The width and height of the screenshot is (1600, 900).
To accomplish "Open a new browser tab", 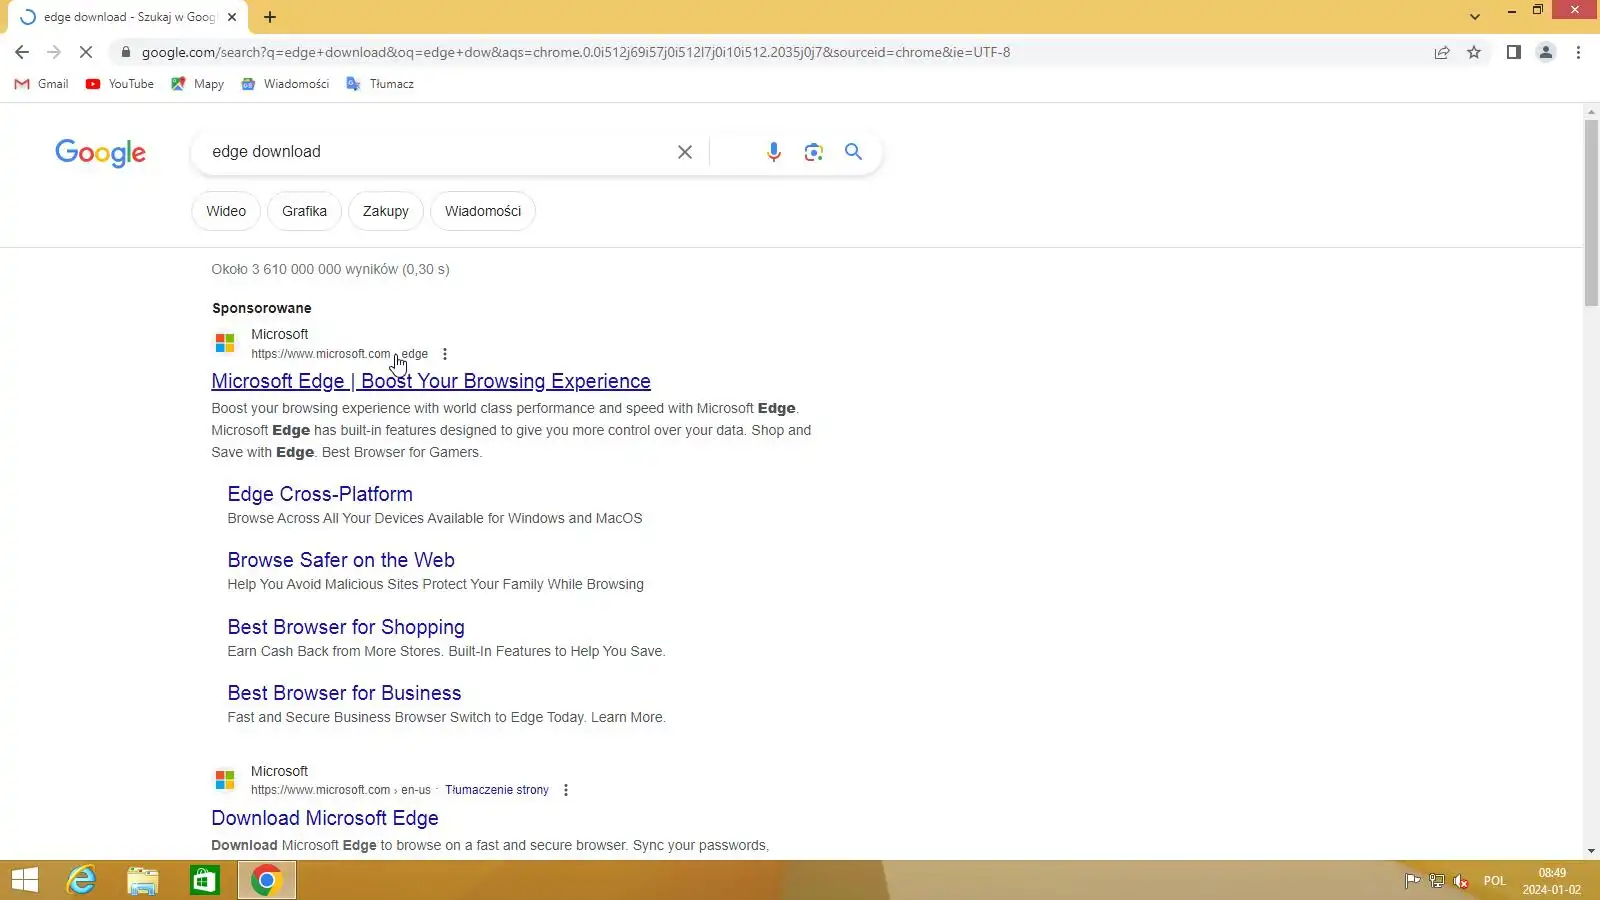I will 270,17.
